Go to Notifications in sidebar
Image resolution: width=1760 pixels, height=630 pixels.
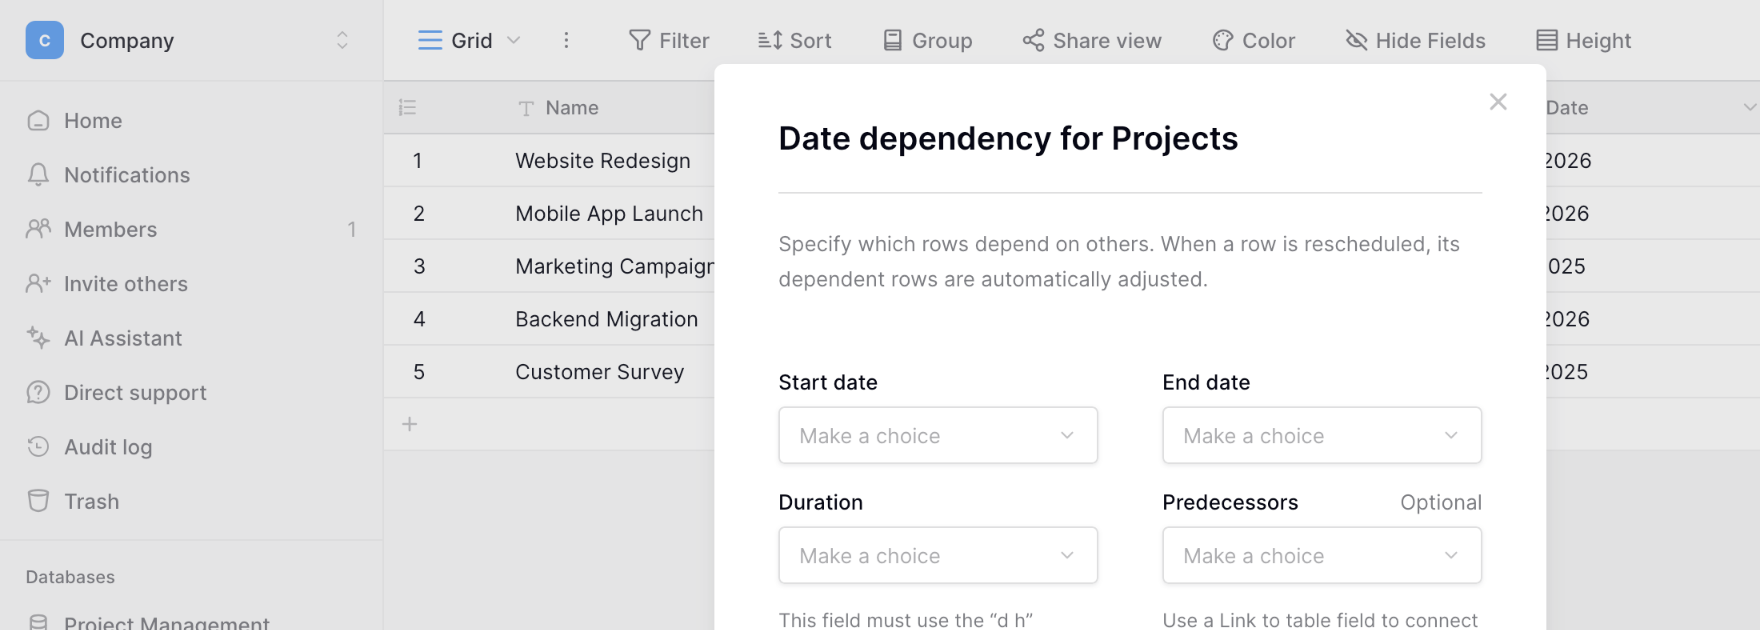click(x=126, y=175)
